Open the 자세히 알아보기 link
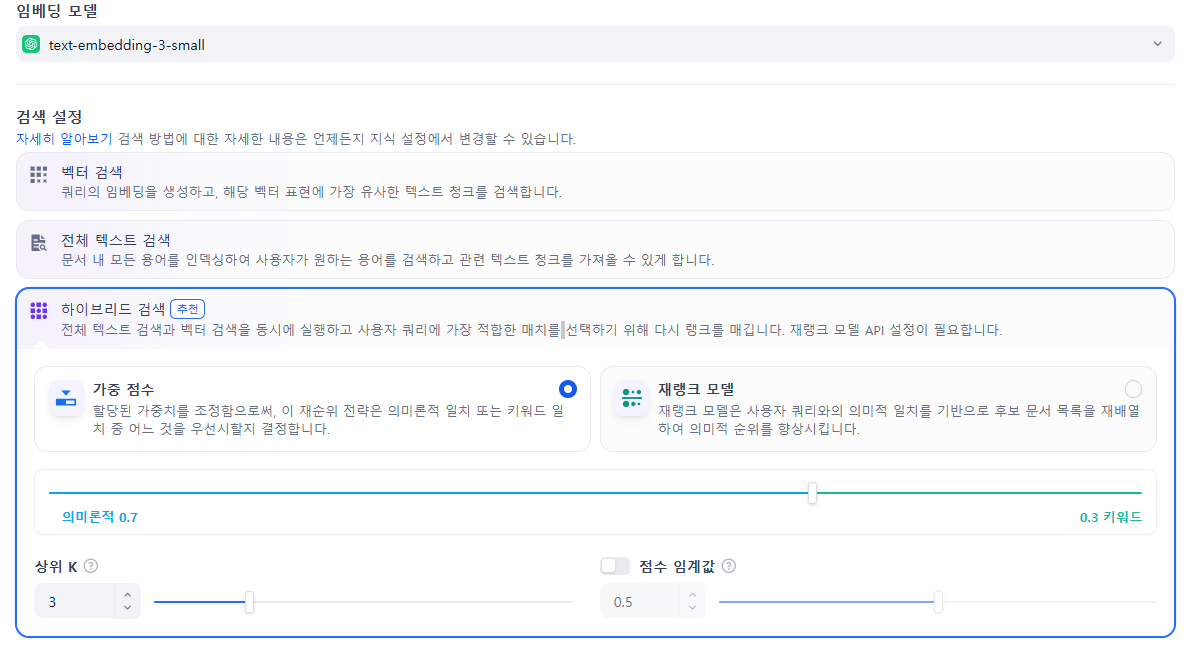 pos(64,139)
